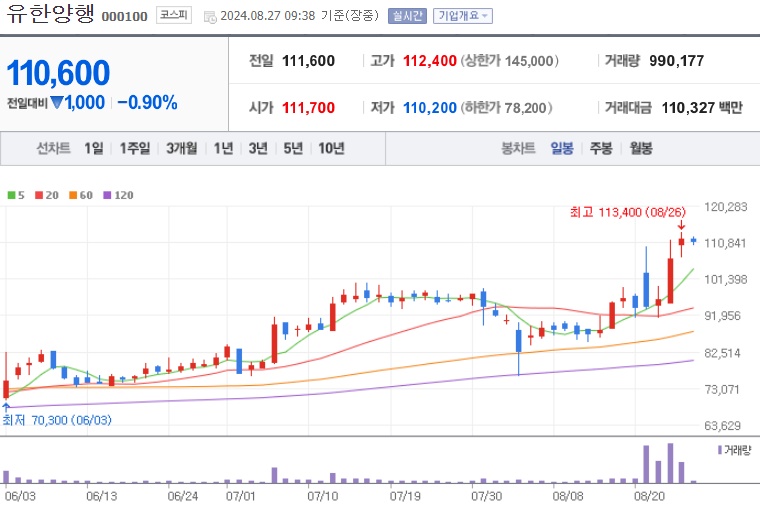This screenshot has width=760, height=510.
Task: Select the 1일 line chart period
Action: click(94, 148)
